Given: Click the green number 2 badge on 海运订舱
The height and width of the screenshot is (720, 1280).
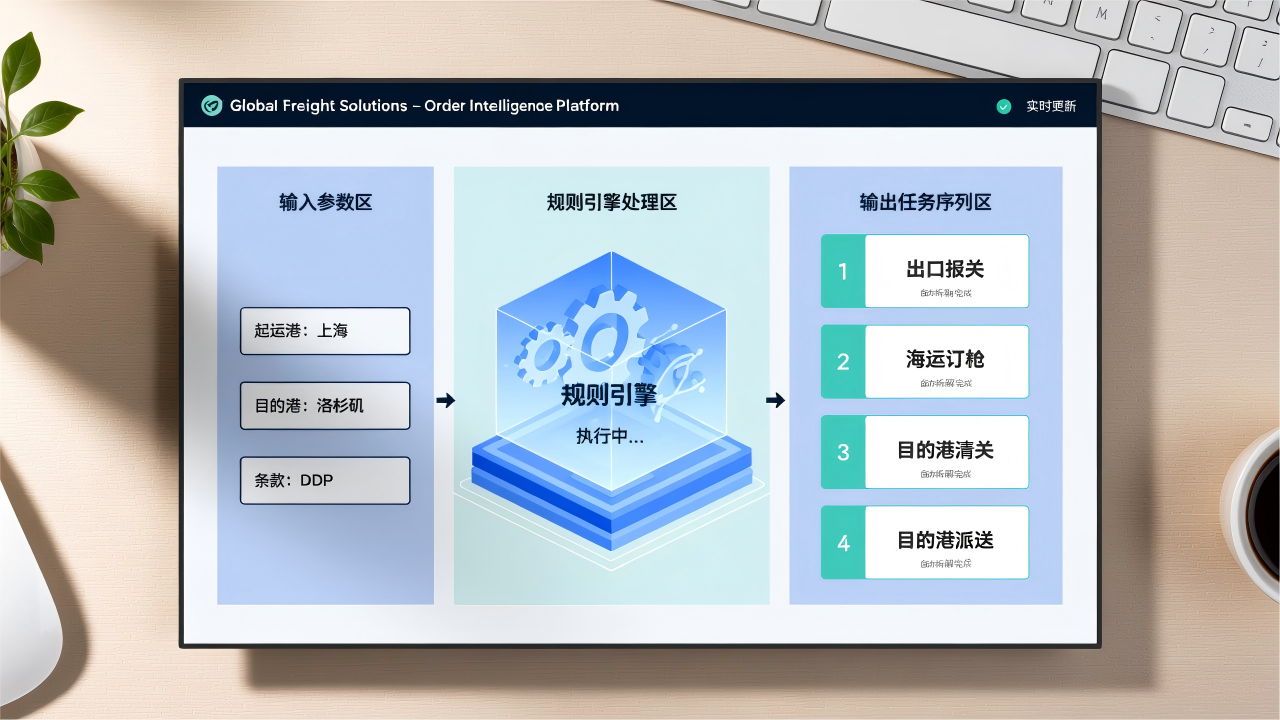Looking at the screenshot, I should 842,361.
